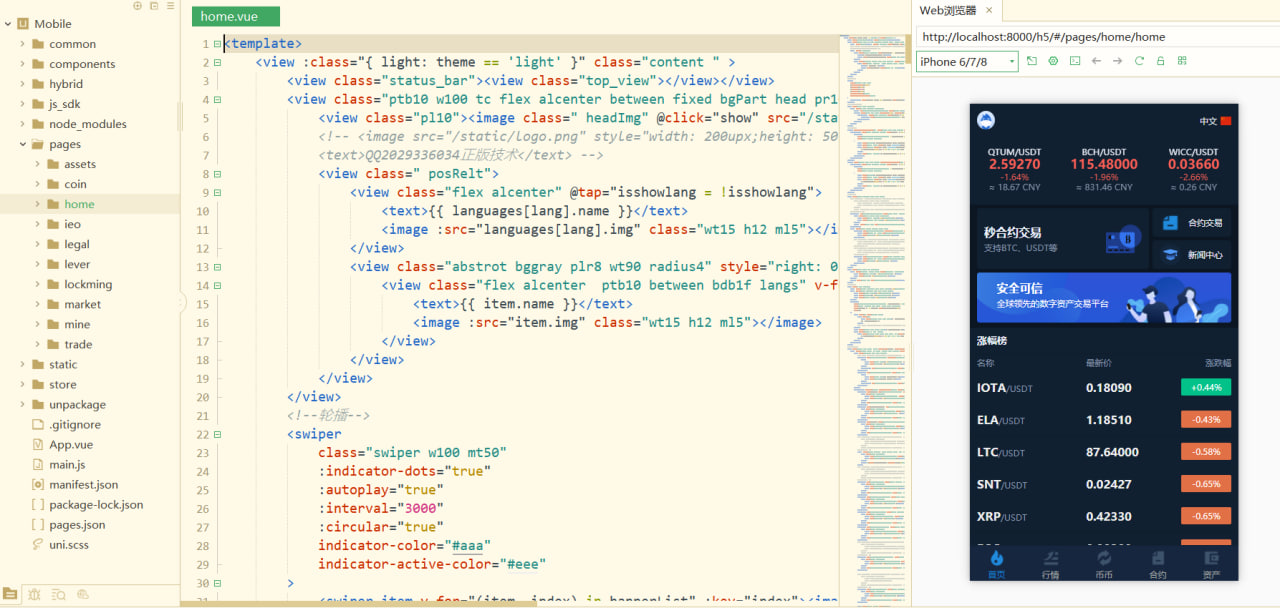Click the URL address input field
The height and width of the screenshot is (608, 1280).
pos(1095,37)
